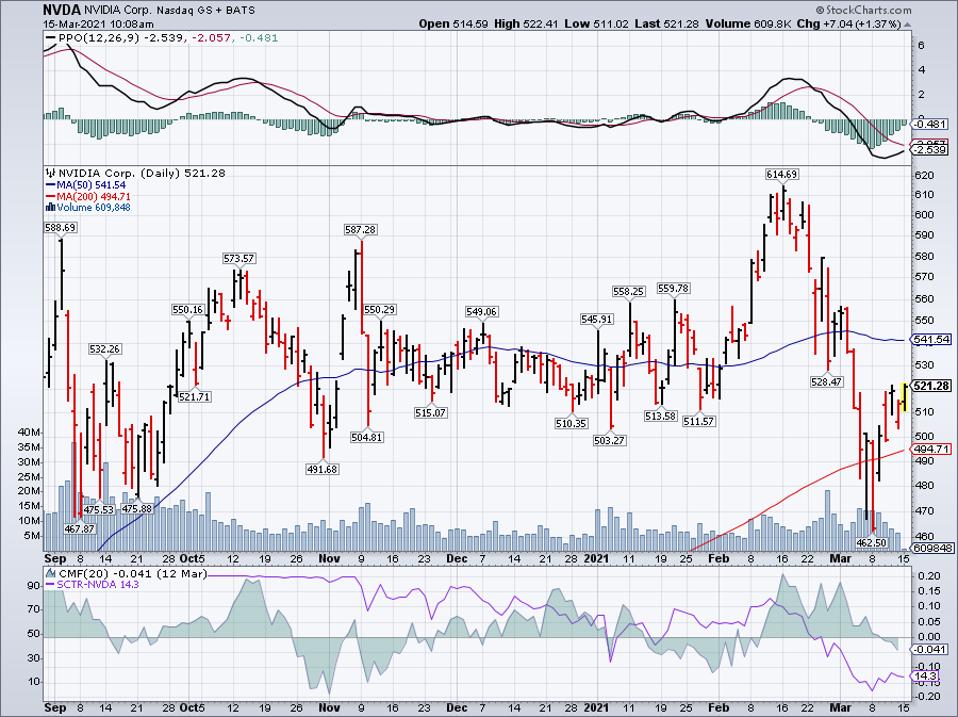This screenshot has width=958, height=717.
Task: Click the 587.28 high label in November
Action: coord(360,230)
